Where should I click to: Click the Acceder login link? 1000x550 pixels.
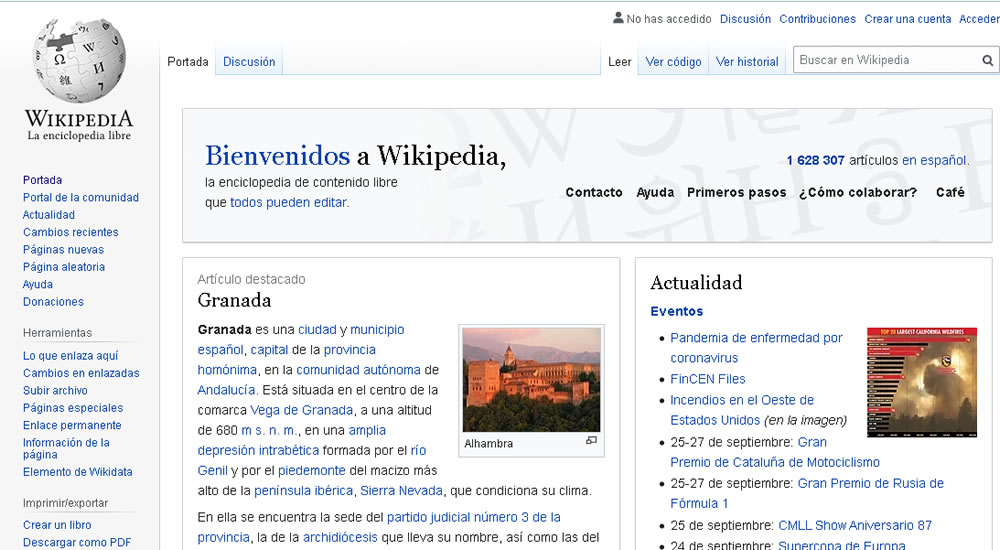(979, 19)
